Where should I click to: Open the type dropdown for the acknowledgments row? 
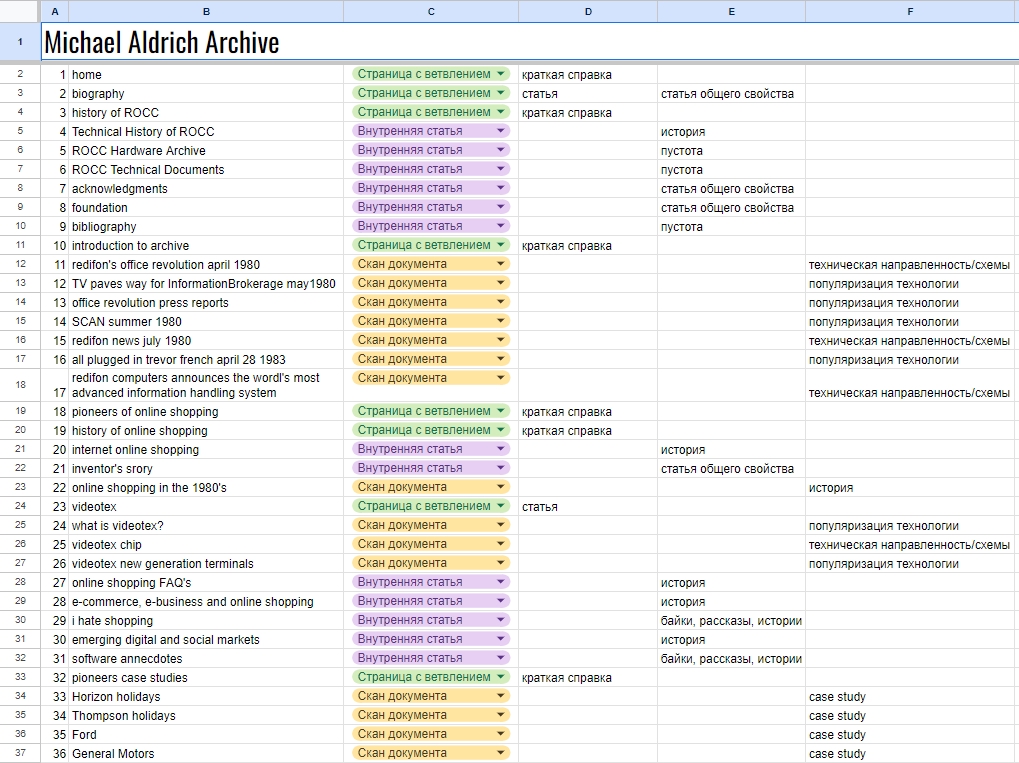(x=500, y=188)
